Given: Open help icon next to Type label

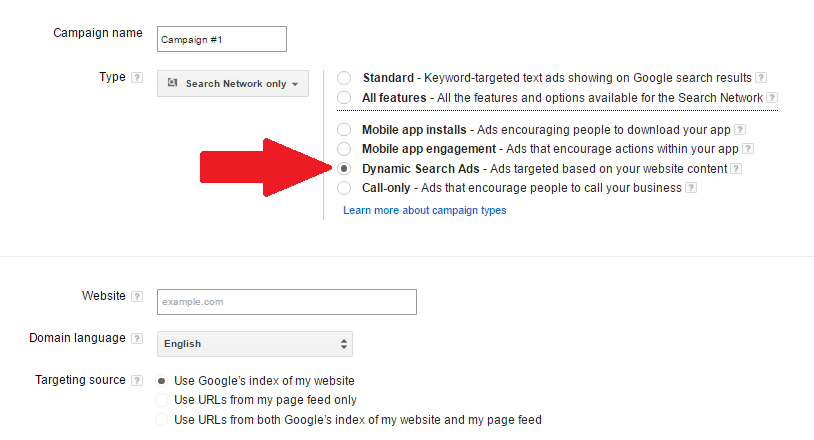Looking at the screenshot, I should (137, 77).
